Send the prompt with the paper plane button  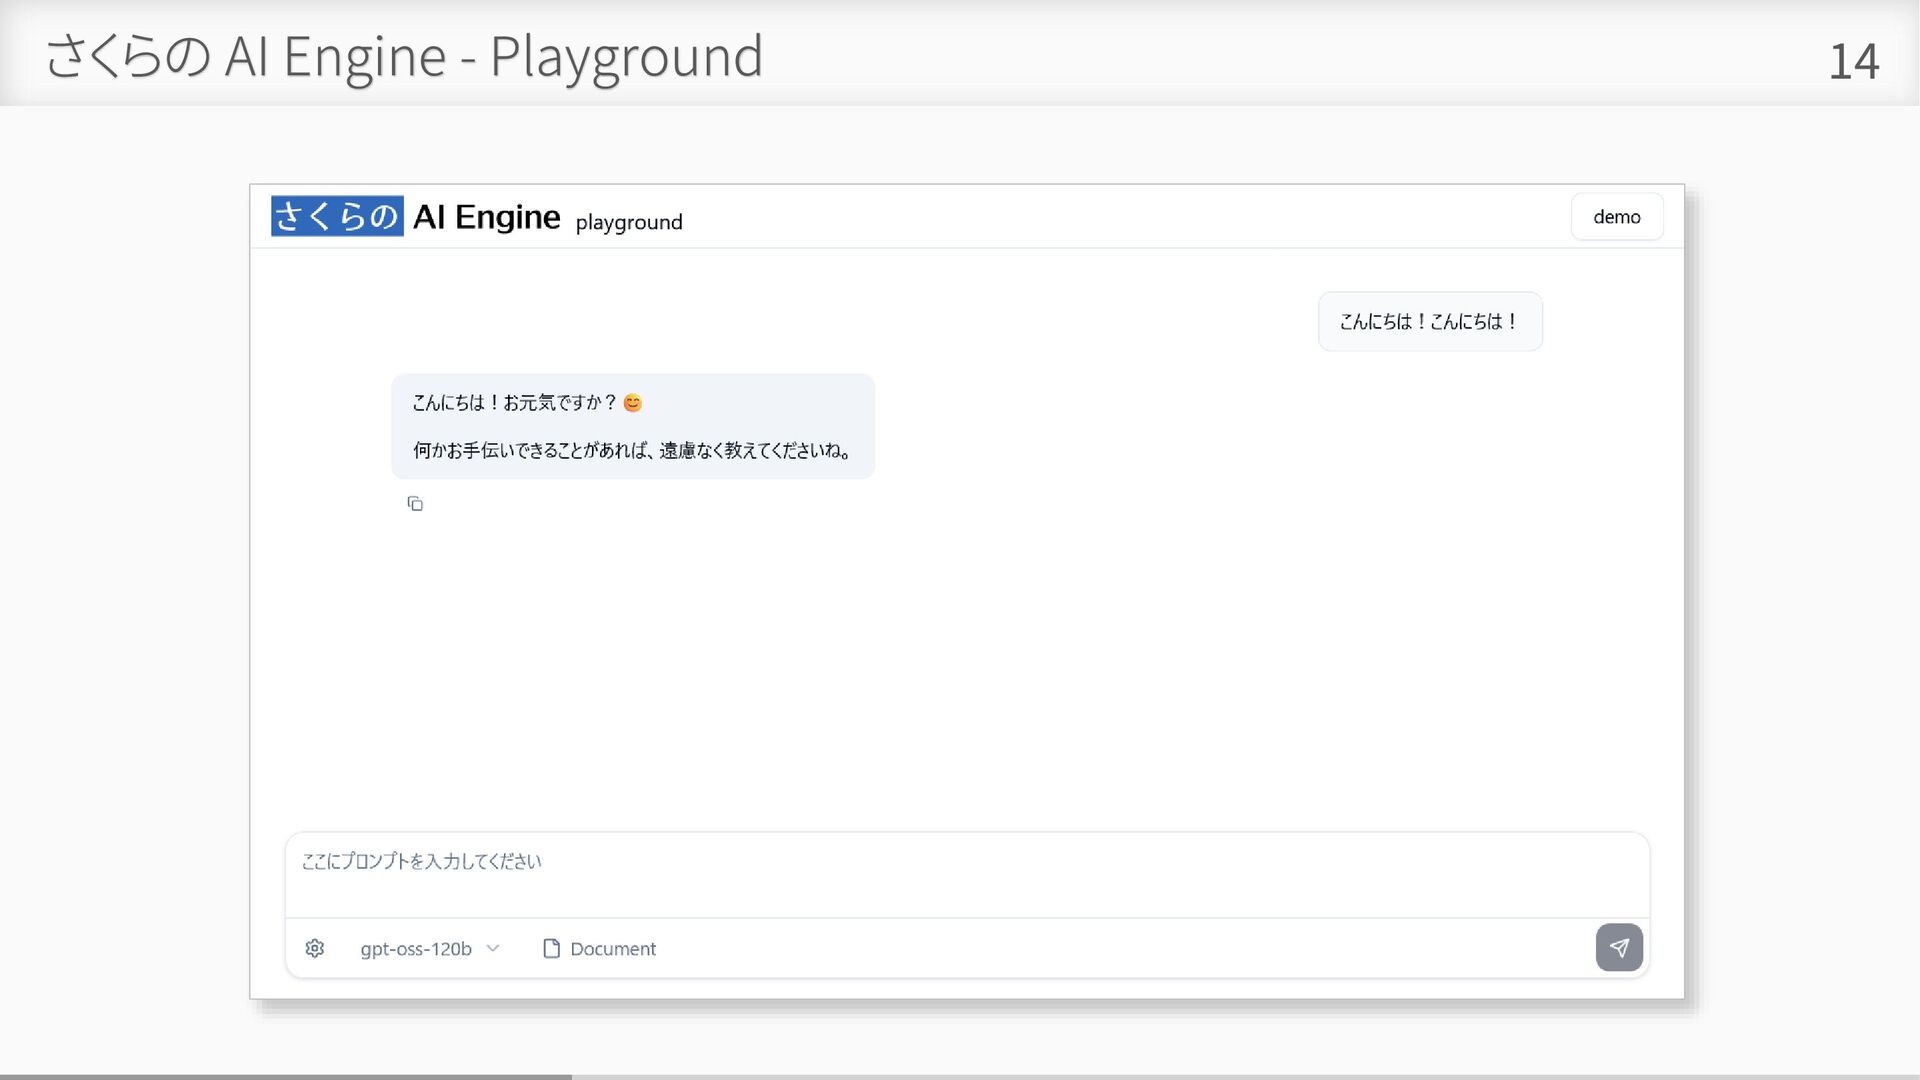tap(1619, 947)
